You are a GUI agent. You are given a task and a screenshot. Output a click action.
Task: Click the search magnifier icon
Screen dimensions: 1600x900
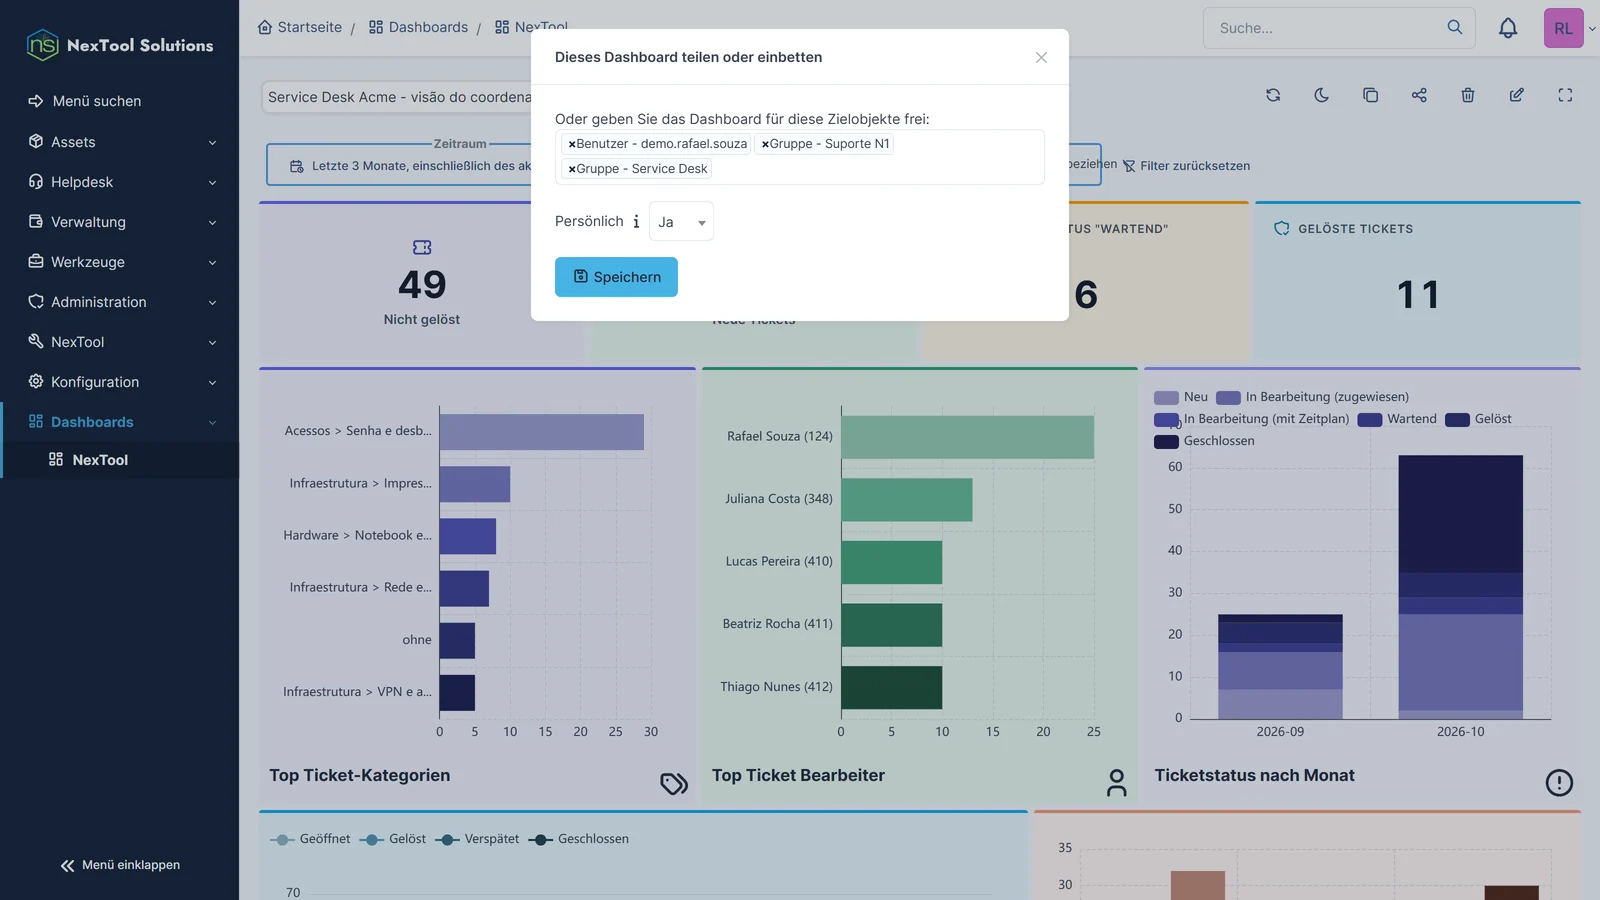[x=1455, y=27]
